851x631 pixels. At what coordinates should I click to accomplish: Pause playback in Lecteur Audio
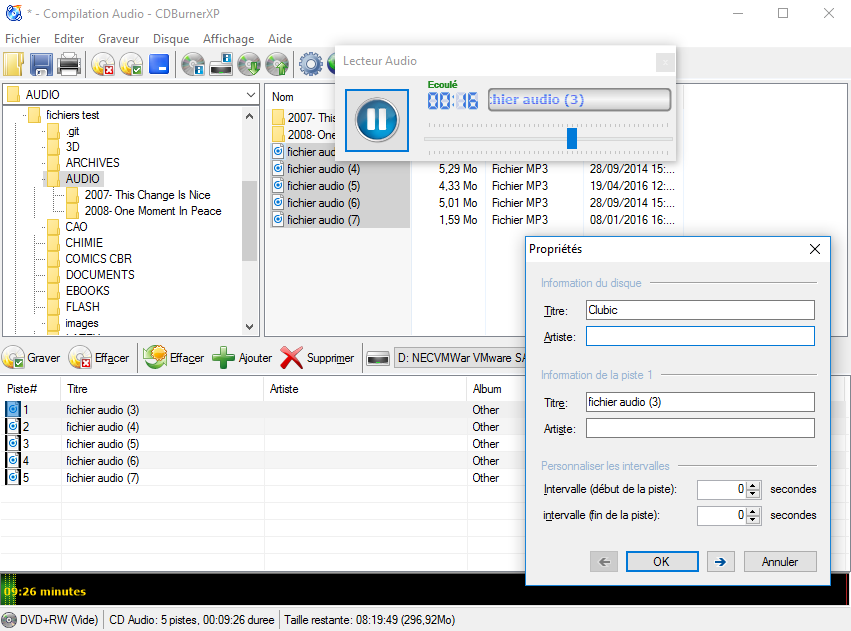click(377, 120)
